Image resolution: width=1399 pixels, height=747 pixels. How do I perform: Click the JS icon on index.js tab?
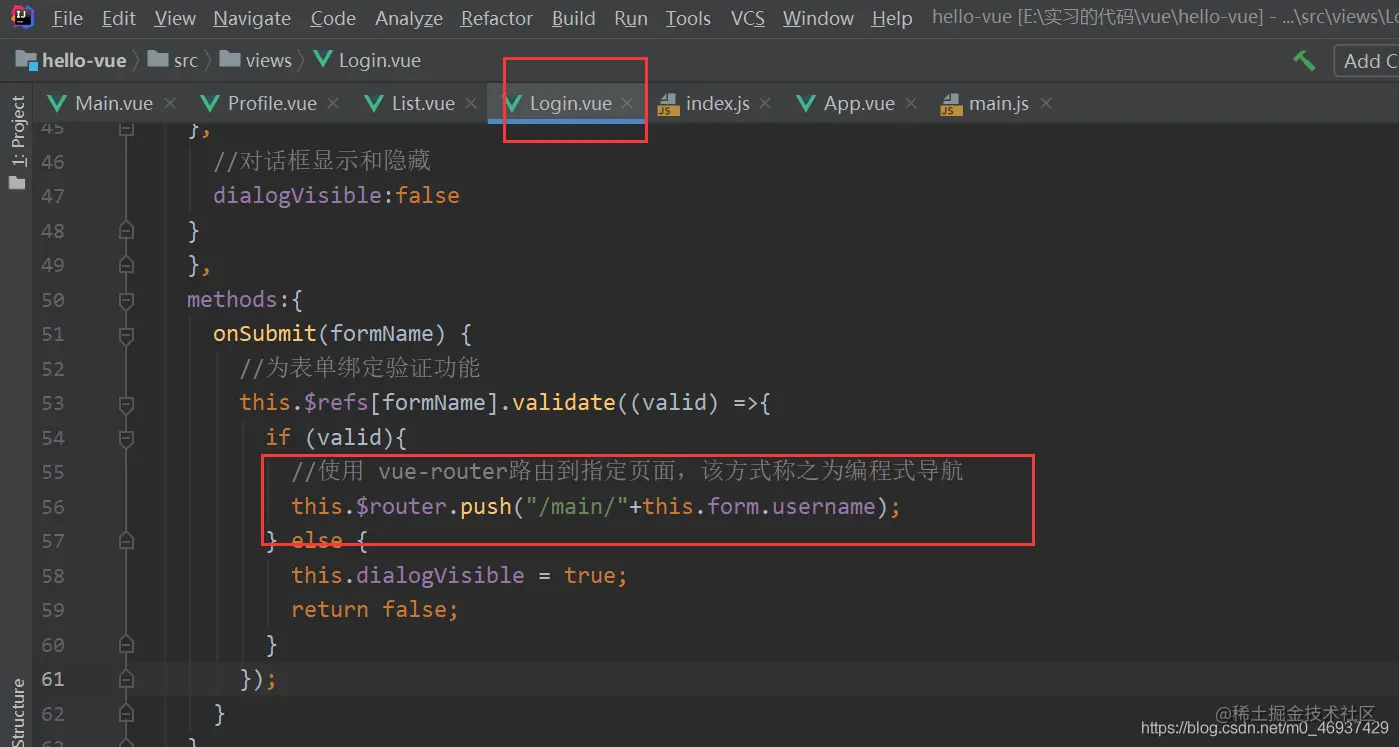click(667, 104)
